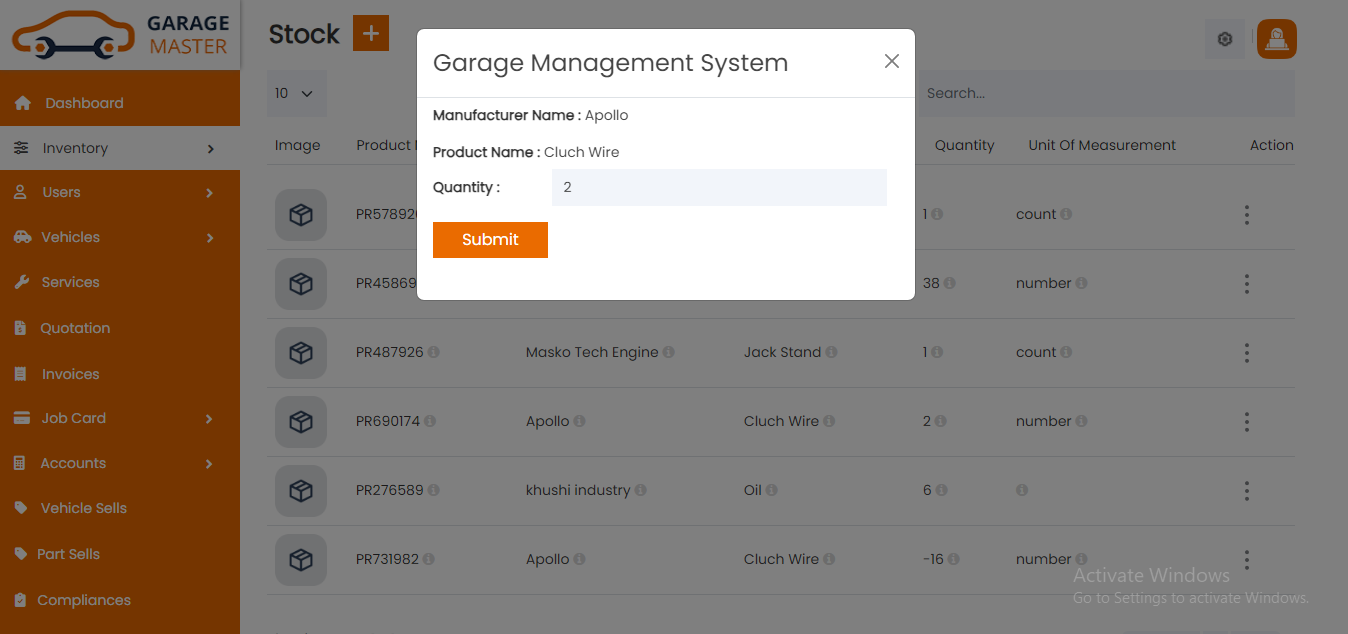This screenshot has height=634, width=1348.
Task: Click the Quantity input field
Action: (718, 188)
